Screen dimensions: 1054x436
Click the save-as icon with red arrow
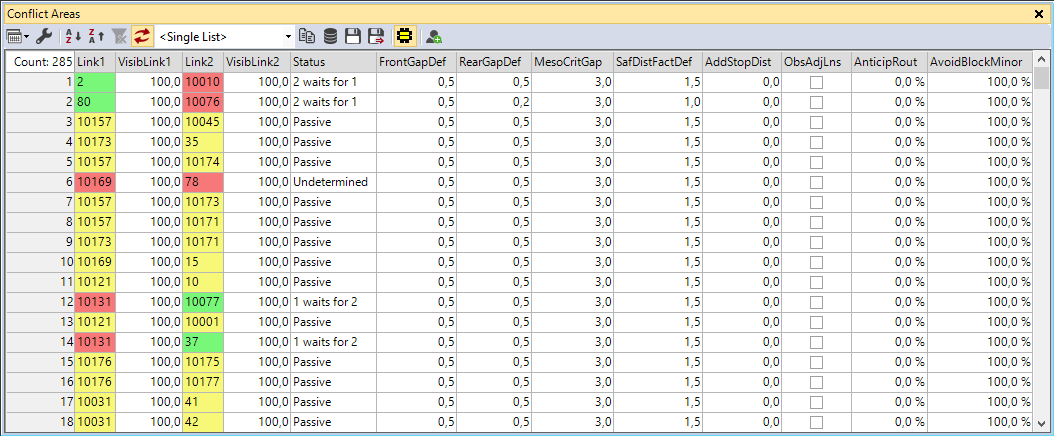point(377,36)
